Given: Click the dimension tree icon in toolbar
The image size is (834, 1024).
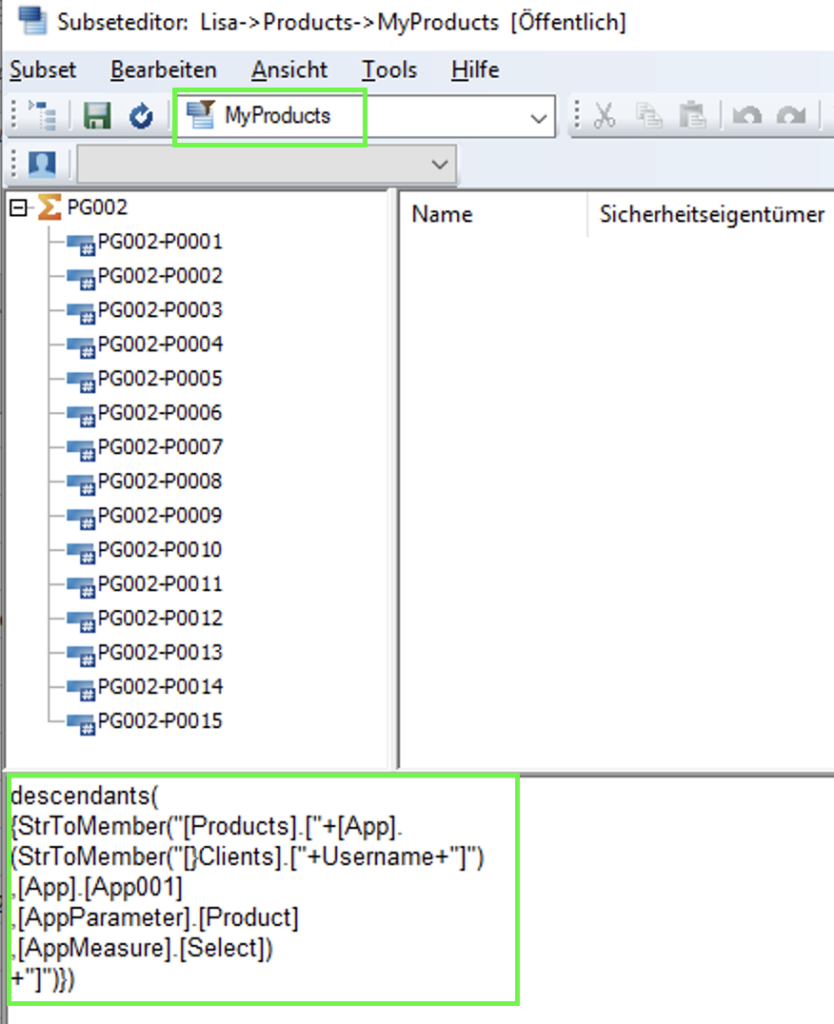Looking at the screenshot, I should (x=43, y=116).
